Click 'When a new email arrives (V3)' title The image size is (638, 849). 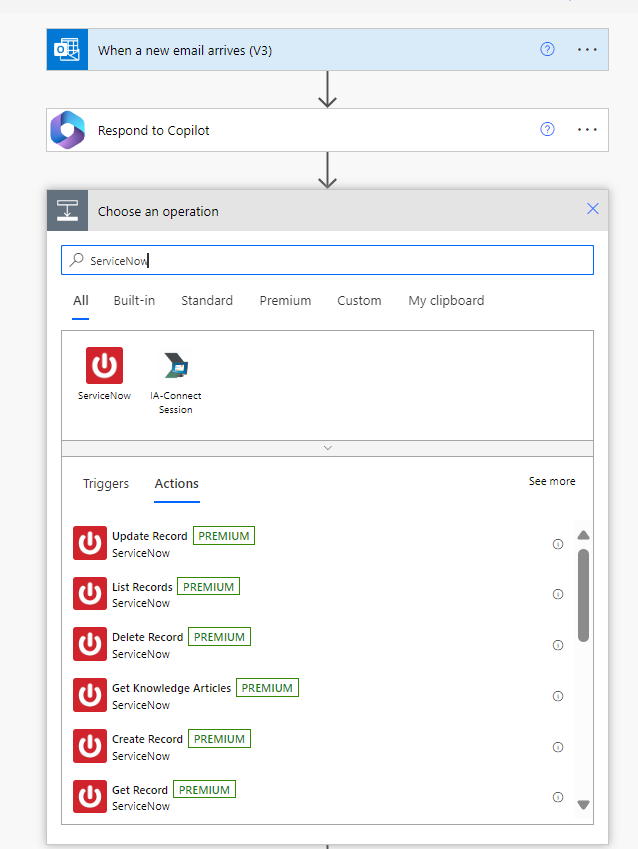[x=185, y=50]
